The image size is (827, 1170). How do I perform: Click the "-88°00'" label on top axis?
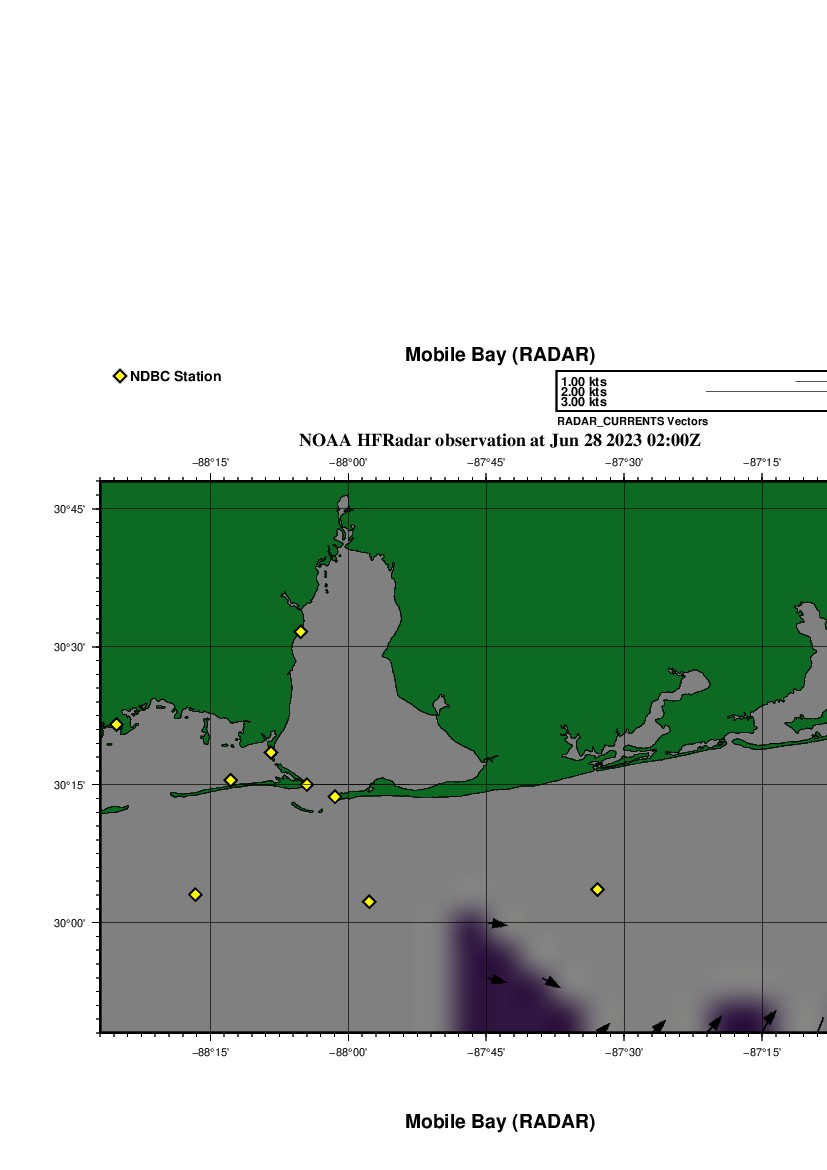[x=349, y=462]
